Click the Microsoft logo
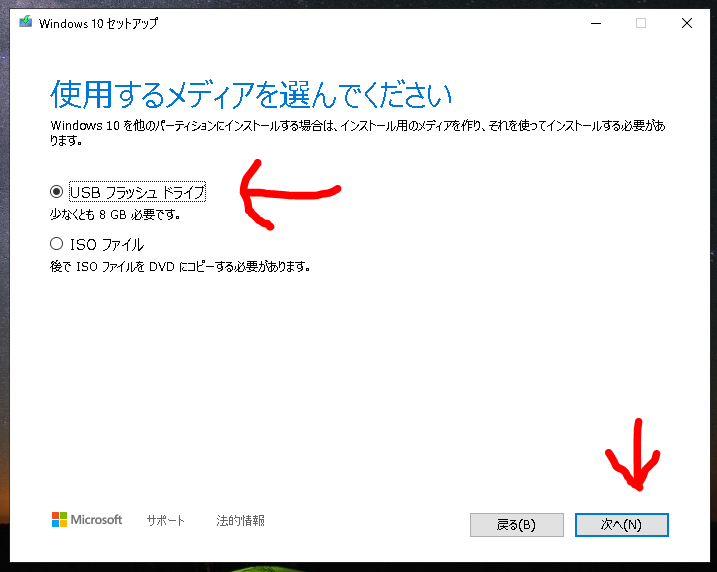Screen dimensions: 717x572 click(x=87, y=520)
